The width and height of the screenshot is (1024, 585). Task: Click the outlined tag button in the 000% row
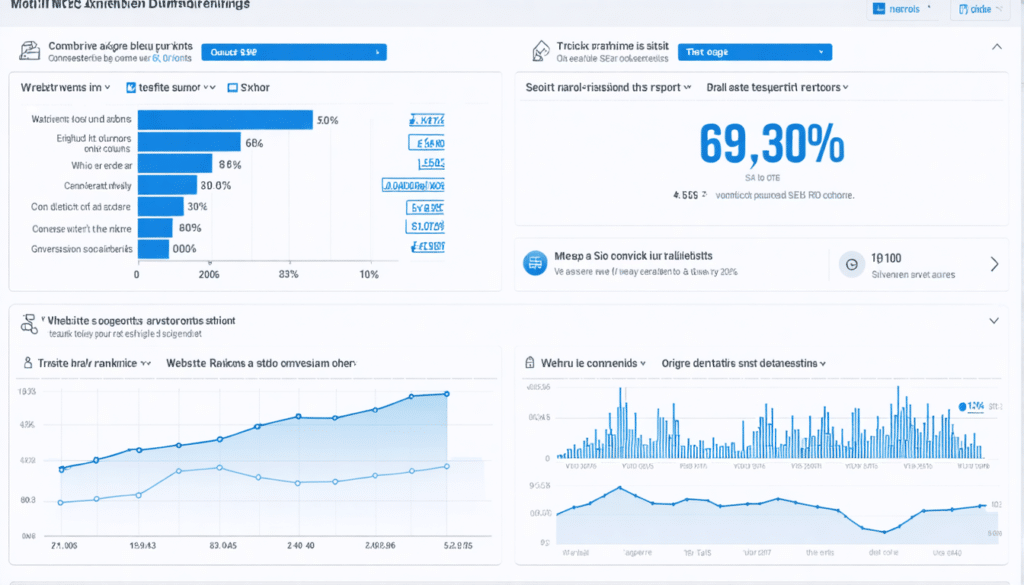point(428,247)
